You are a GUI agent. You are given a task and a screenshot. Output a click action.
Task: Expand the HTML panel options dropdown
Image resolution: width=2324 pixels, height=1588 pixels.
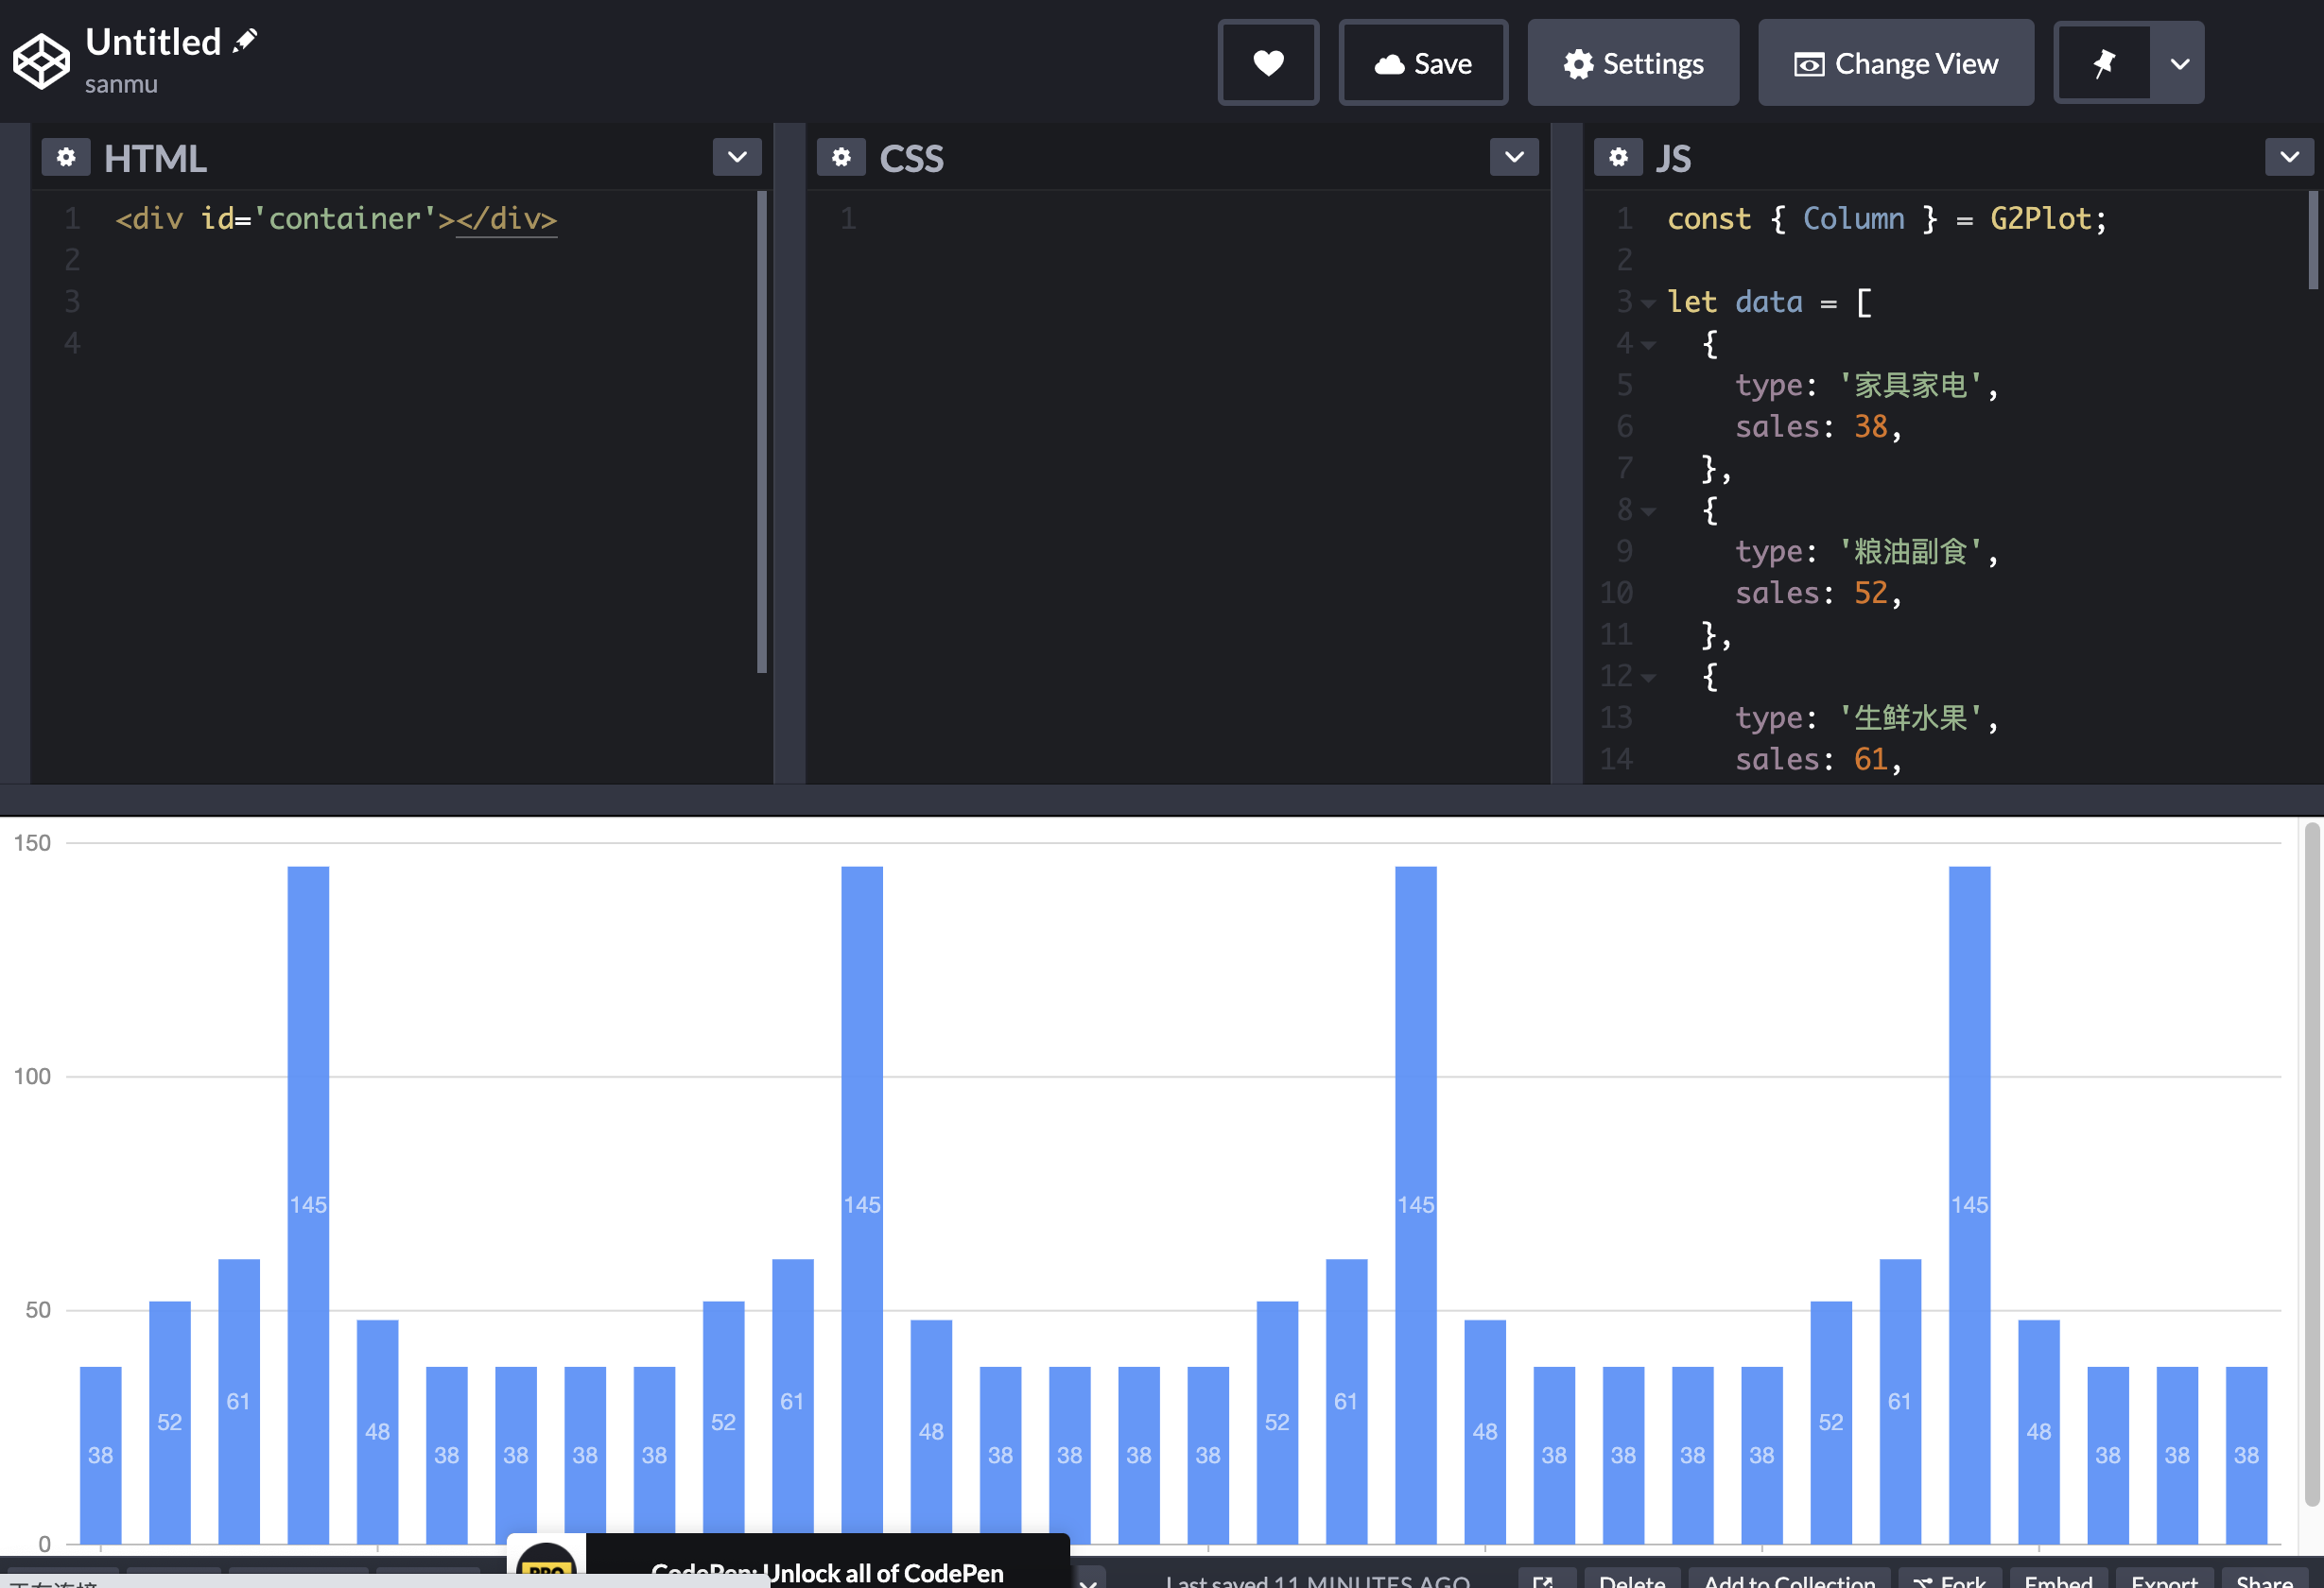click(736, 157)
